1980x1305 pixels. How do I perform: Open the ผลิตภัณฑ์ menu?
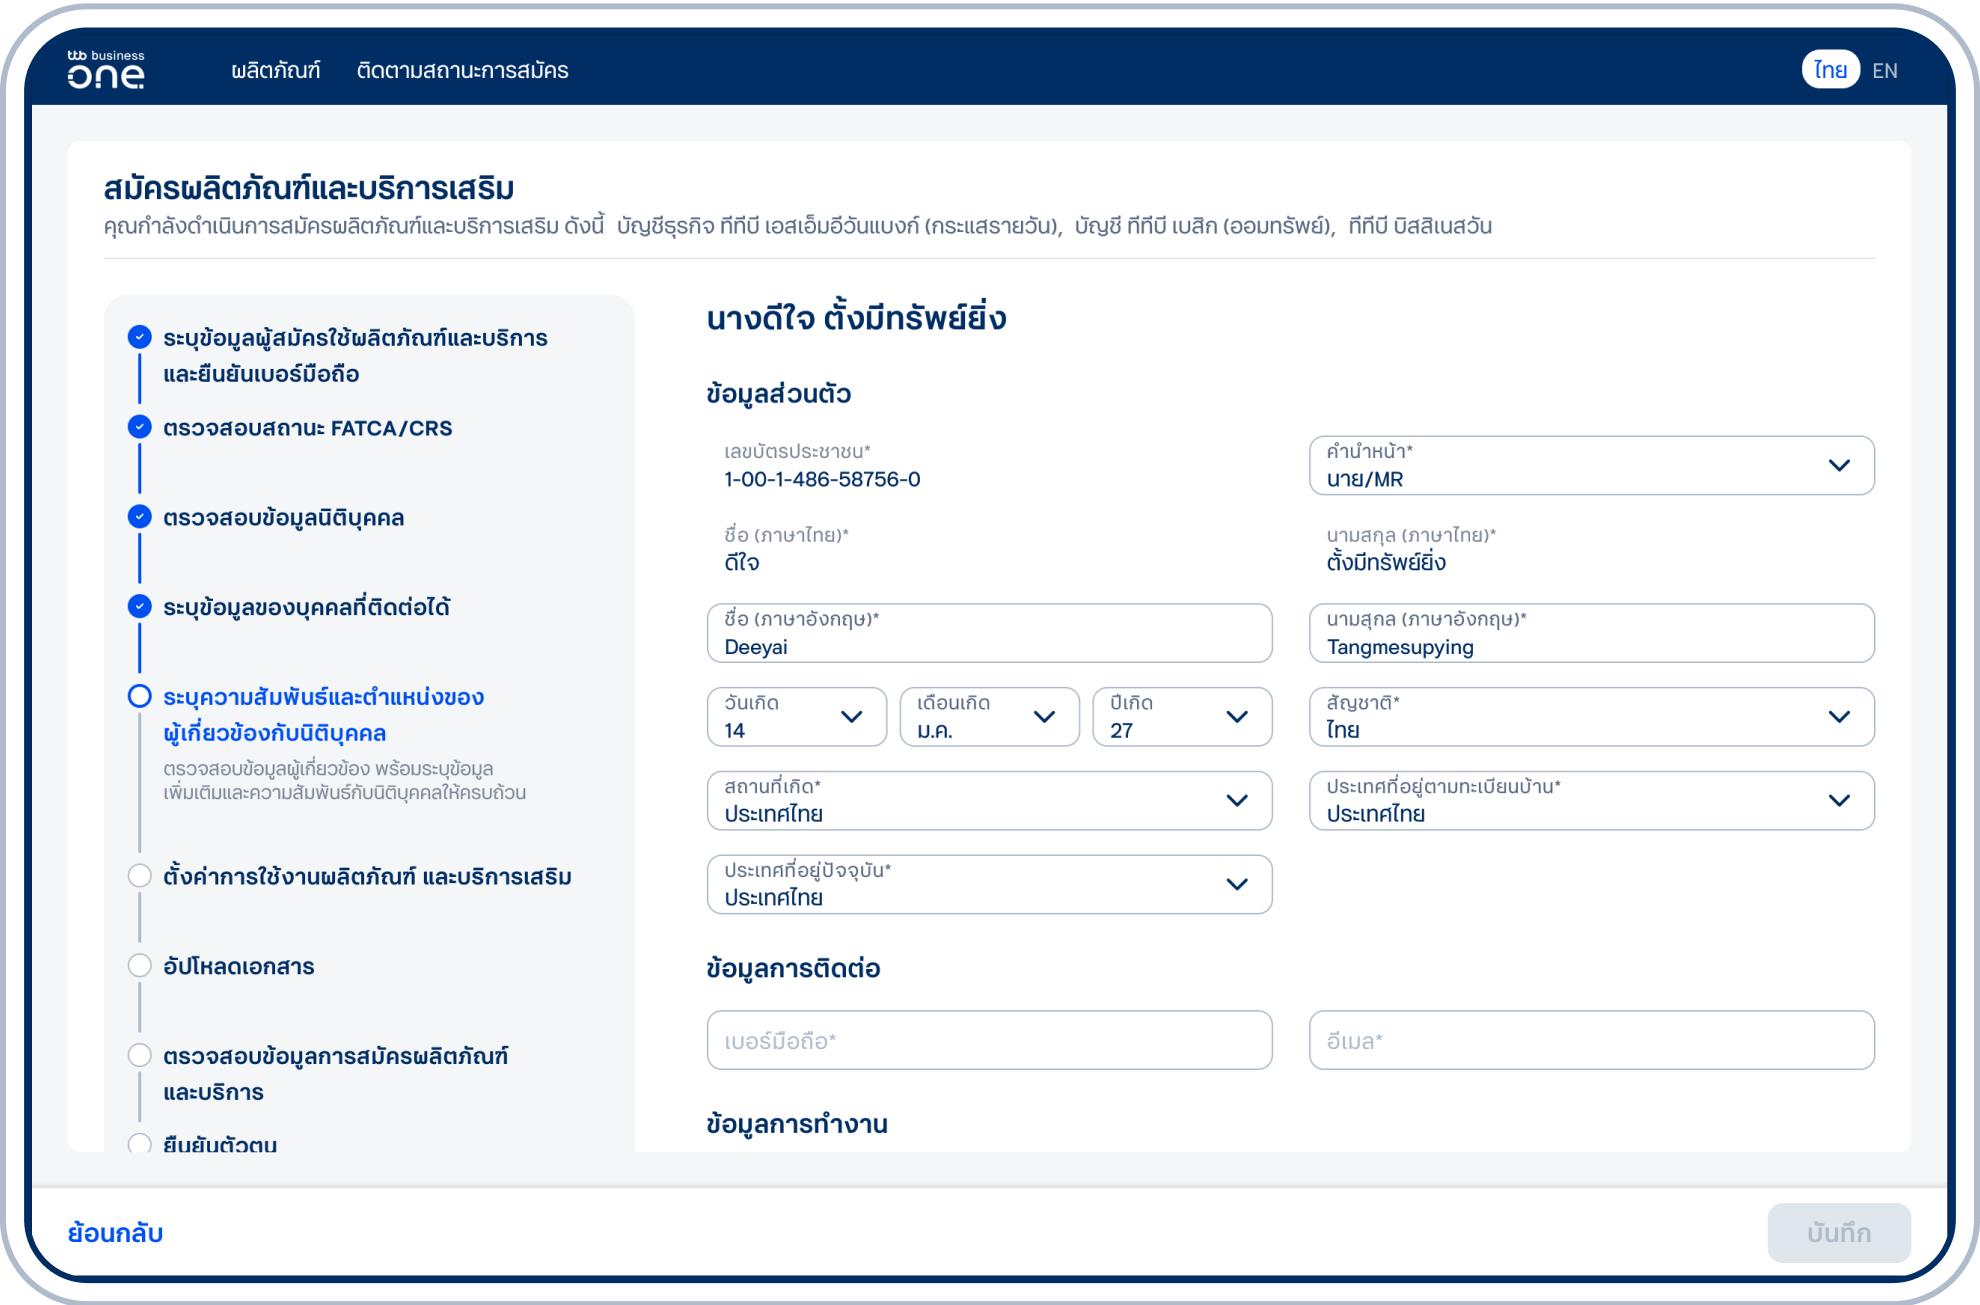[275, 71]
